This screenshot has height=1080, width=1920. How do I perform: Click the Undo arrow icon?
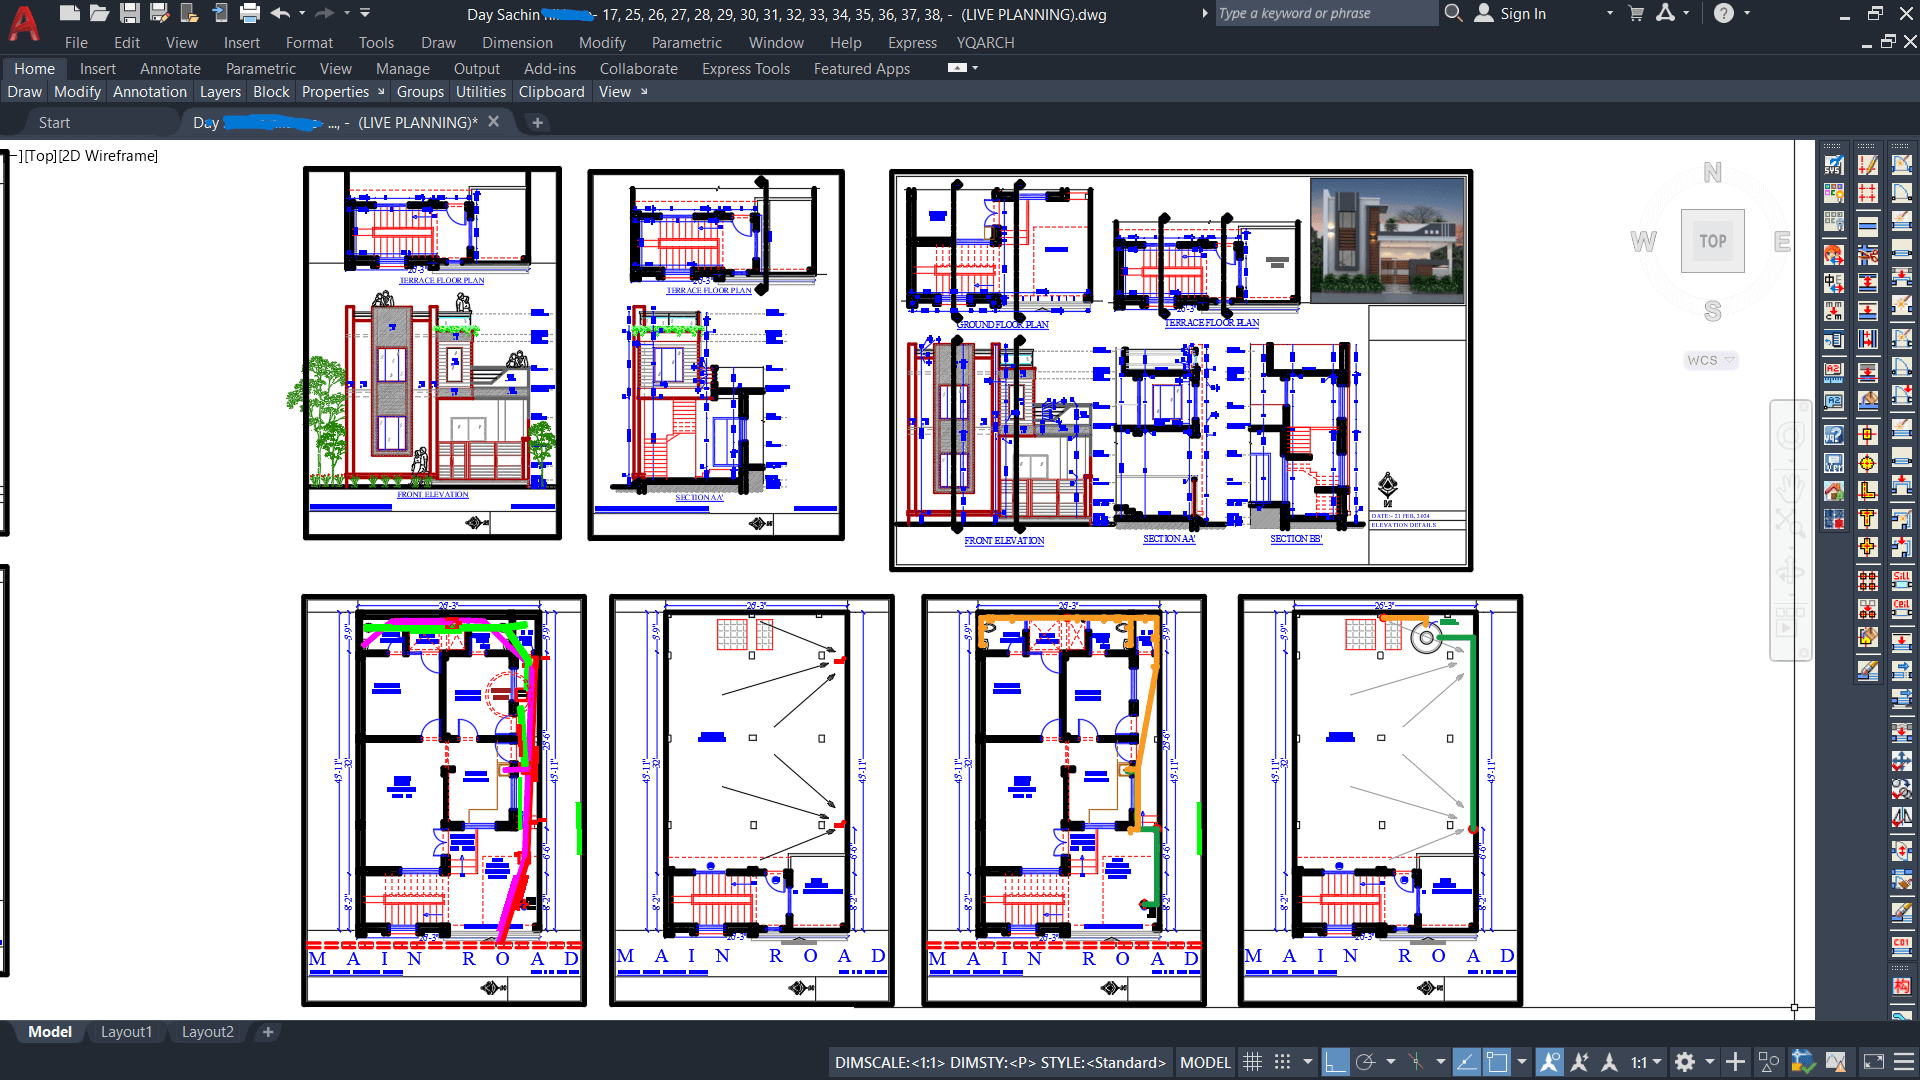[280, 13]
